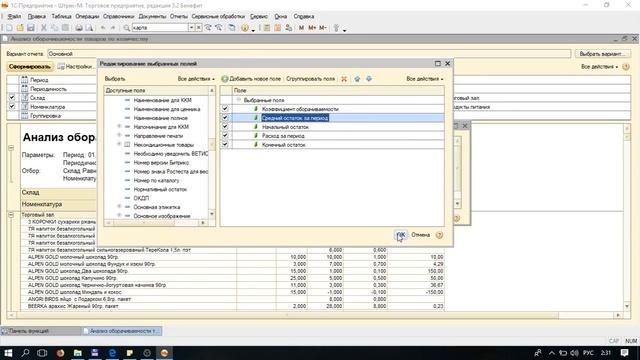Uncheck Коэффициент оборачиваемости field
640x360 pixels.
225,109
